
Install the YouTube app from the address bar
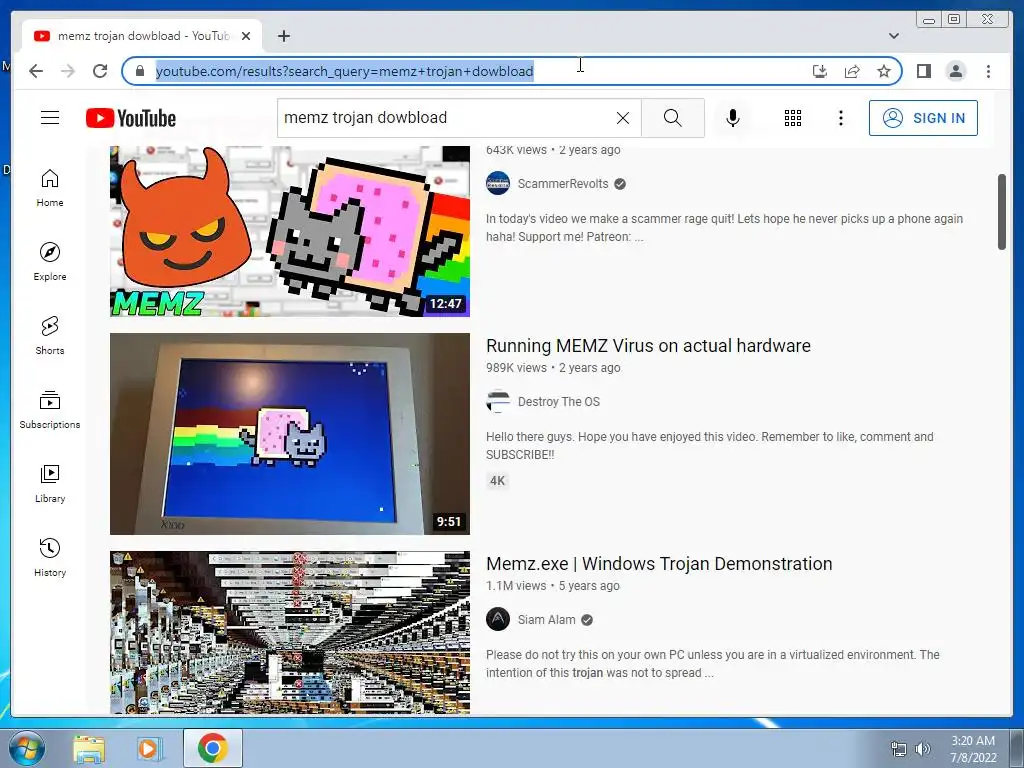[x=820, y=71]
